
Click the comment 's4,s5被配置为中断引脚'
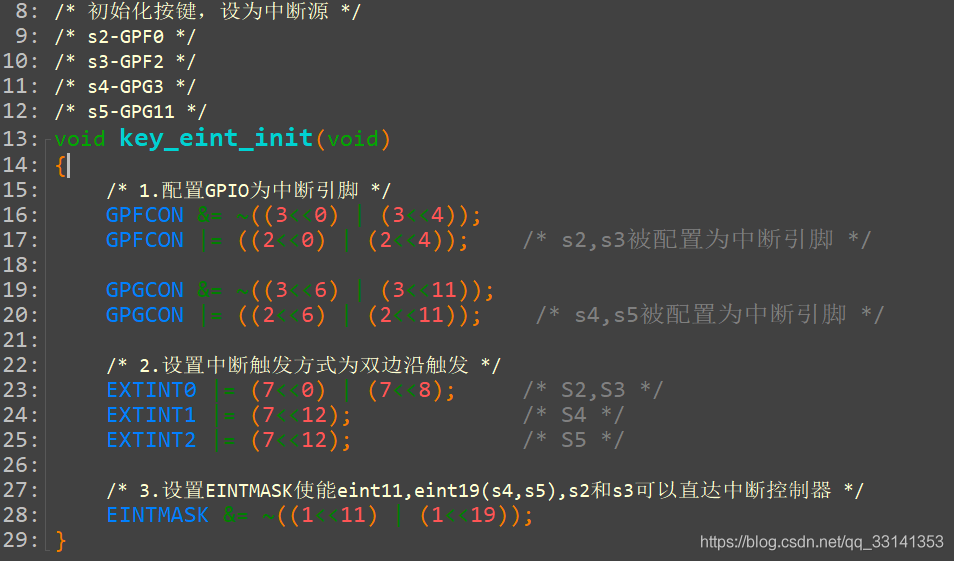pos(710,315)
